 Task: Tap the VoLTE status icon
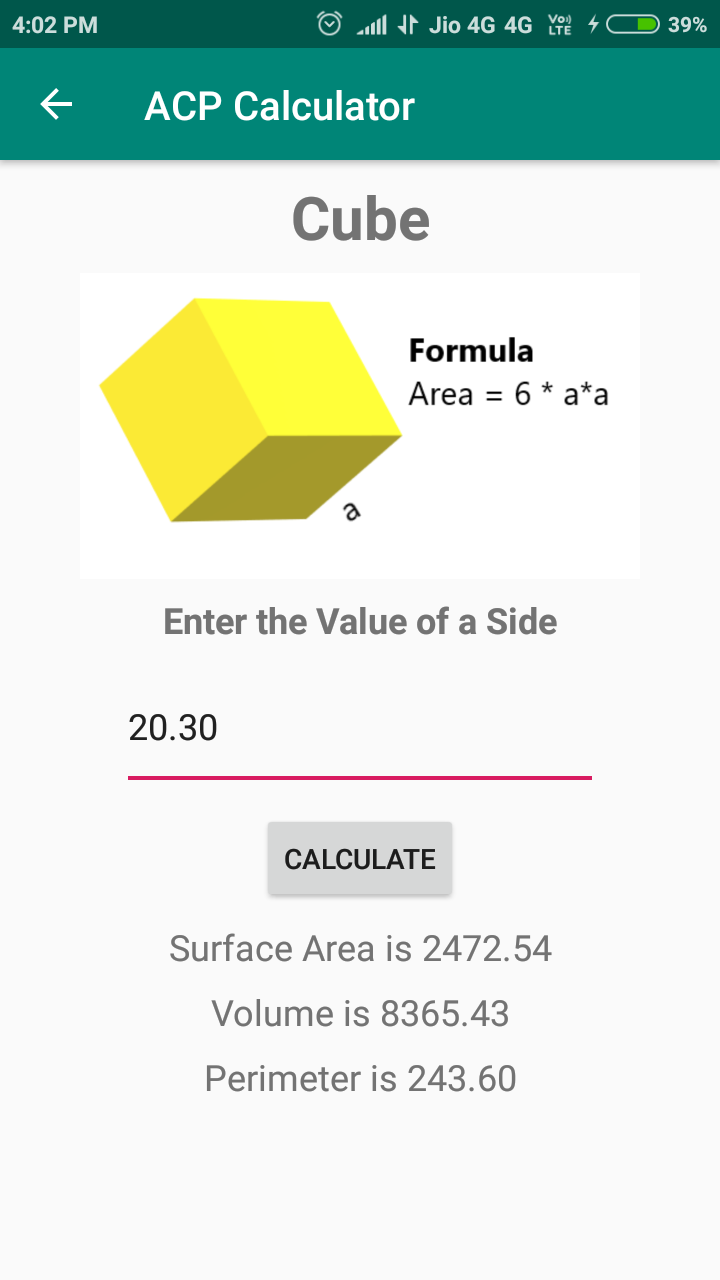click(x=560, y=25)
